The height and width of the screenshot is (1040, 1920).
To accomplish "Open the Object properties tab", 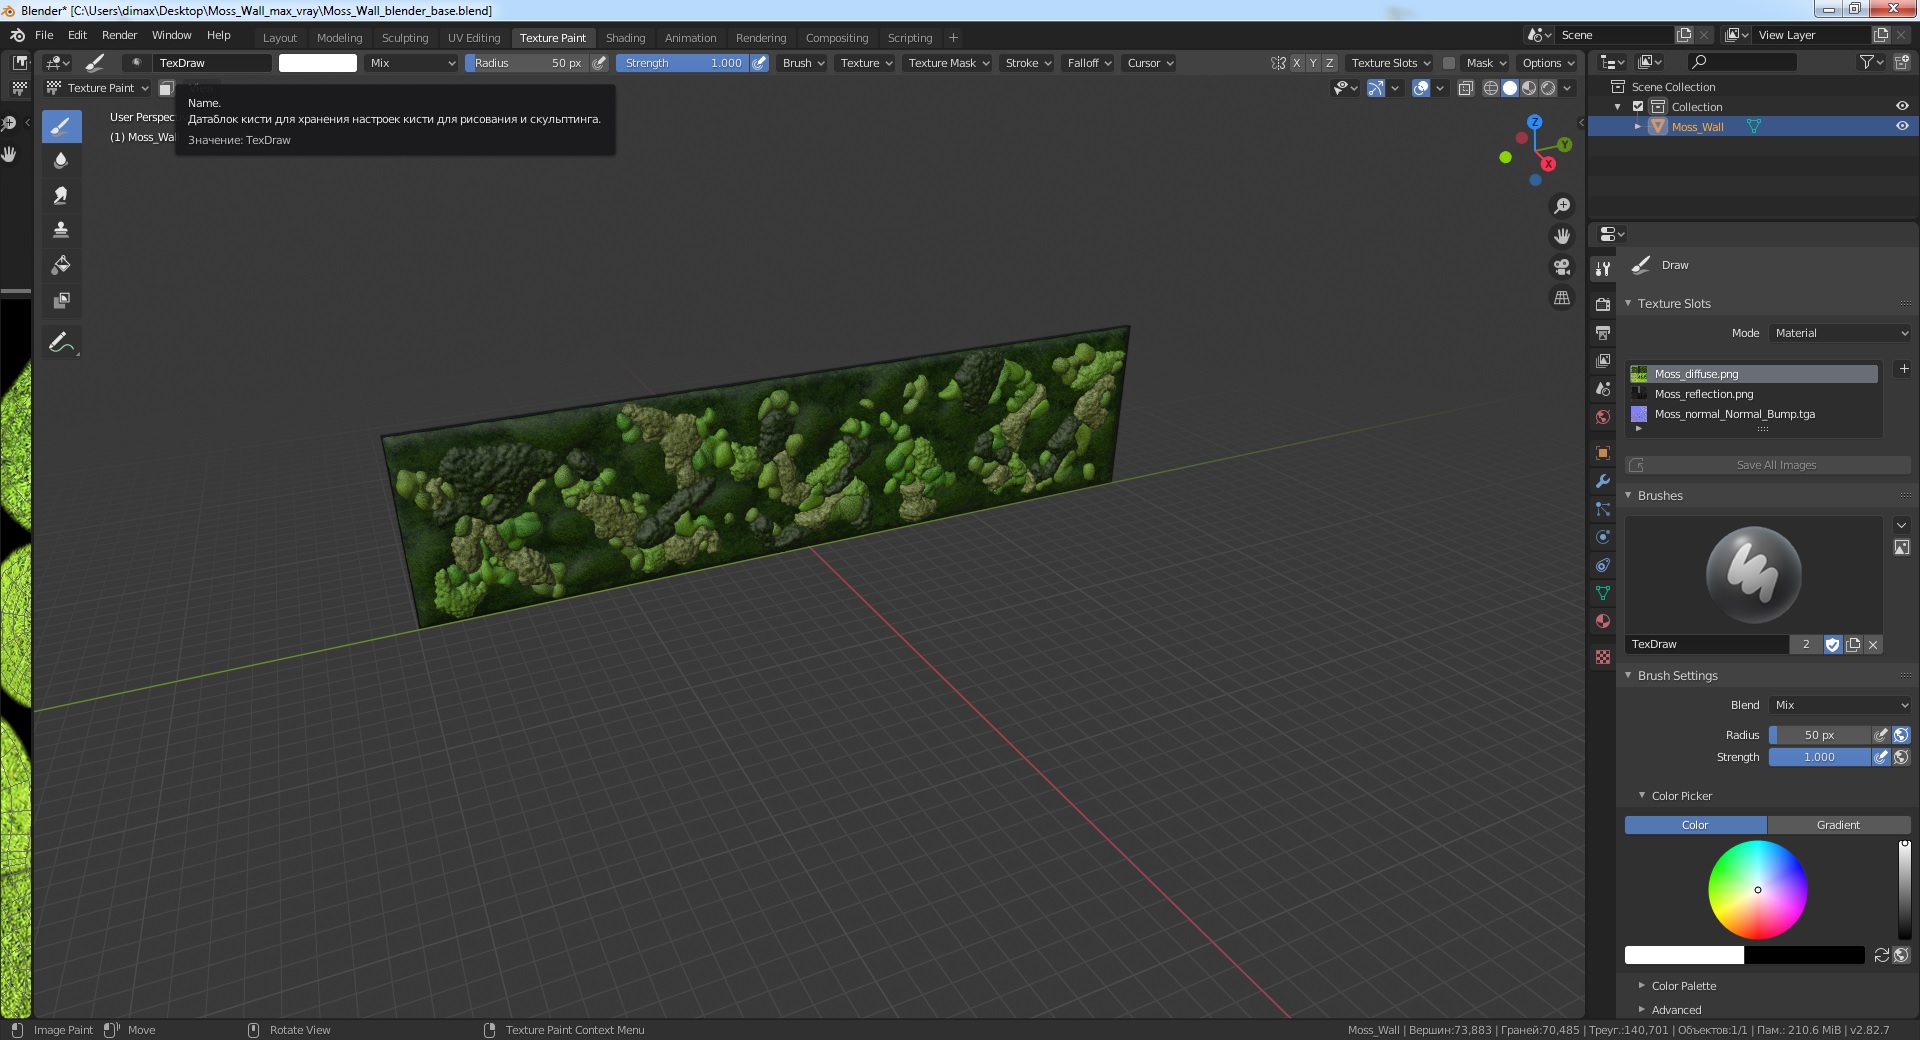I will coord(1603,453).
